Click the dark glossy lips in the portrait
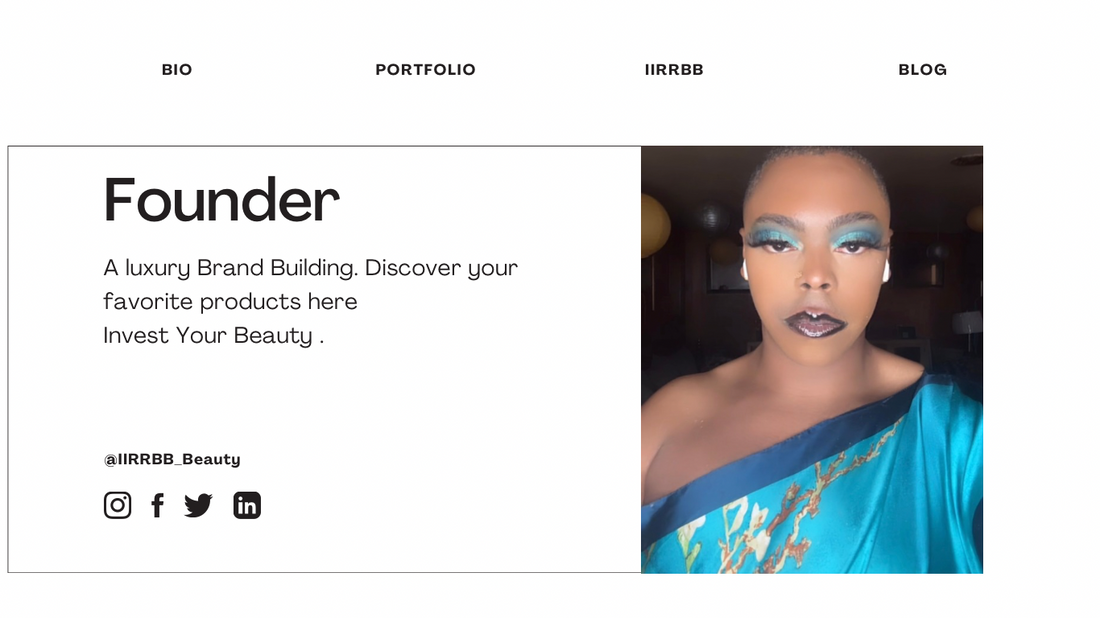The width and height of the screenshot is (1100, 618). (814, 323)
